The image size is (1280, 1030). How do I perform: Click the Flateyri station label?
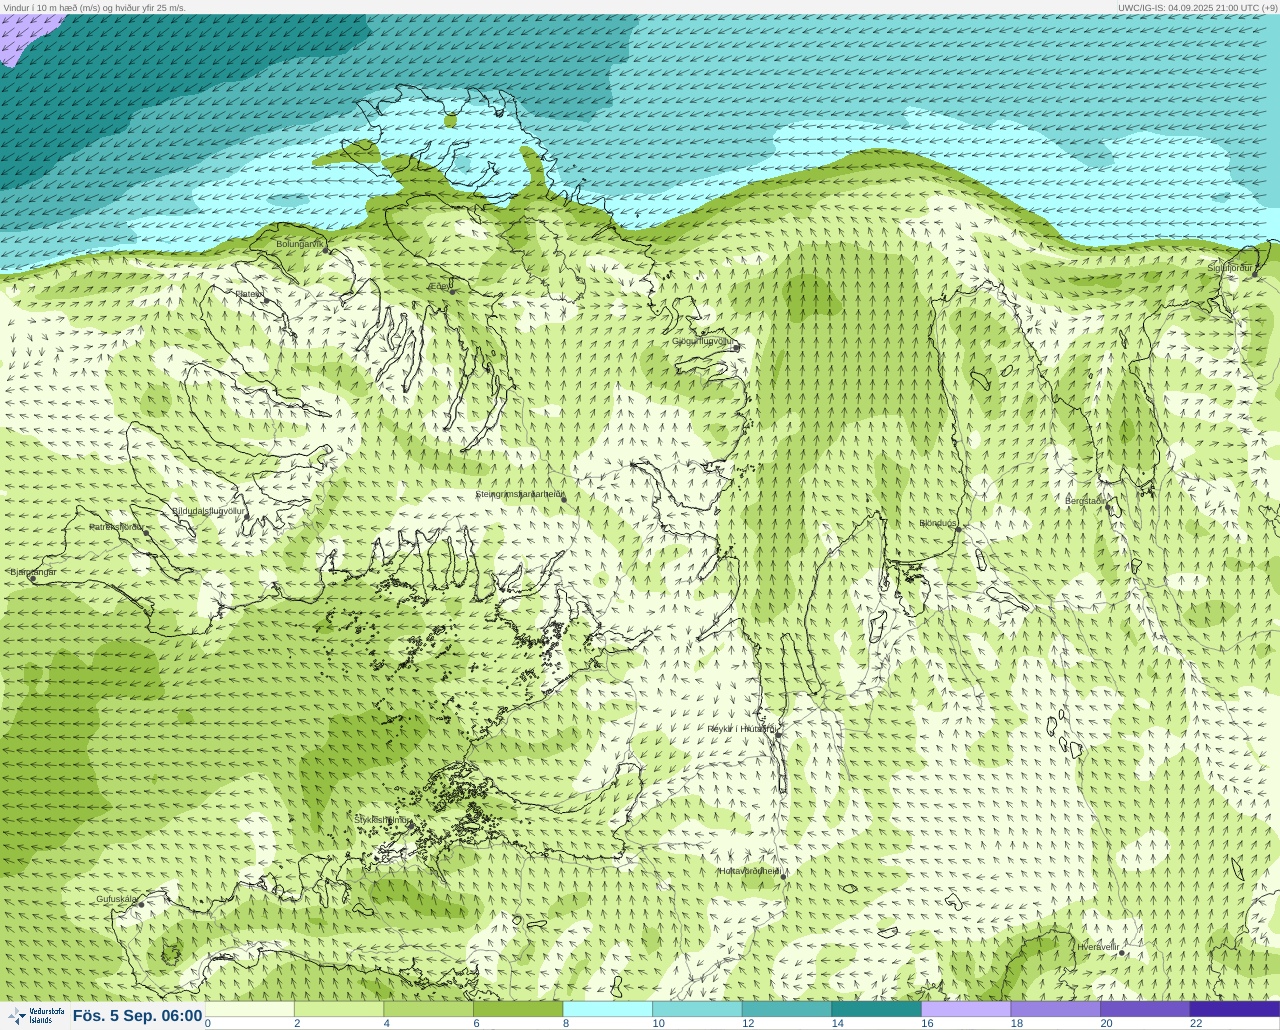coord(249,294)
